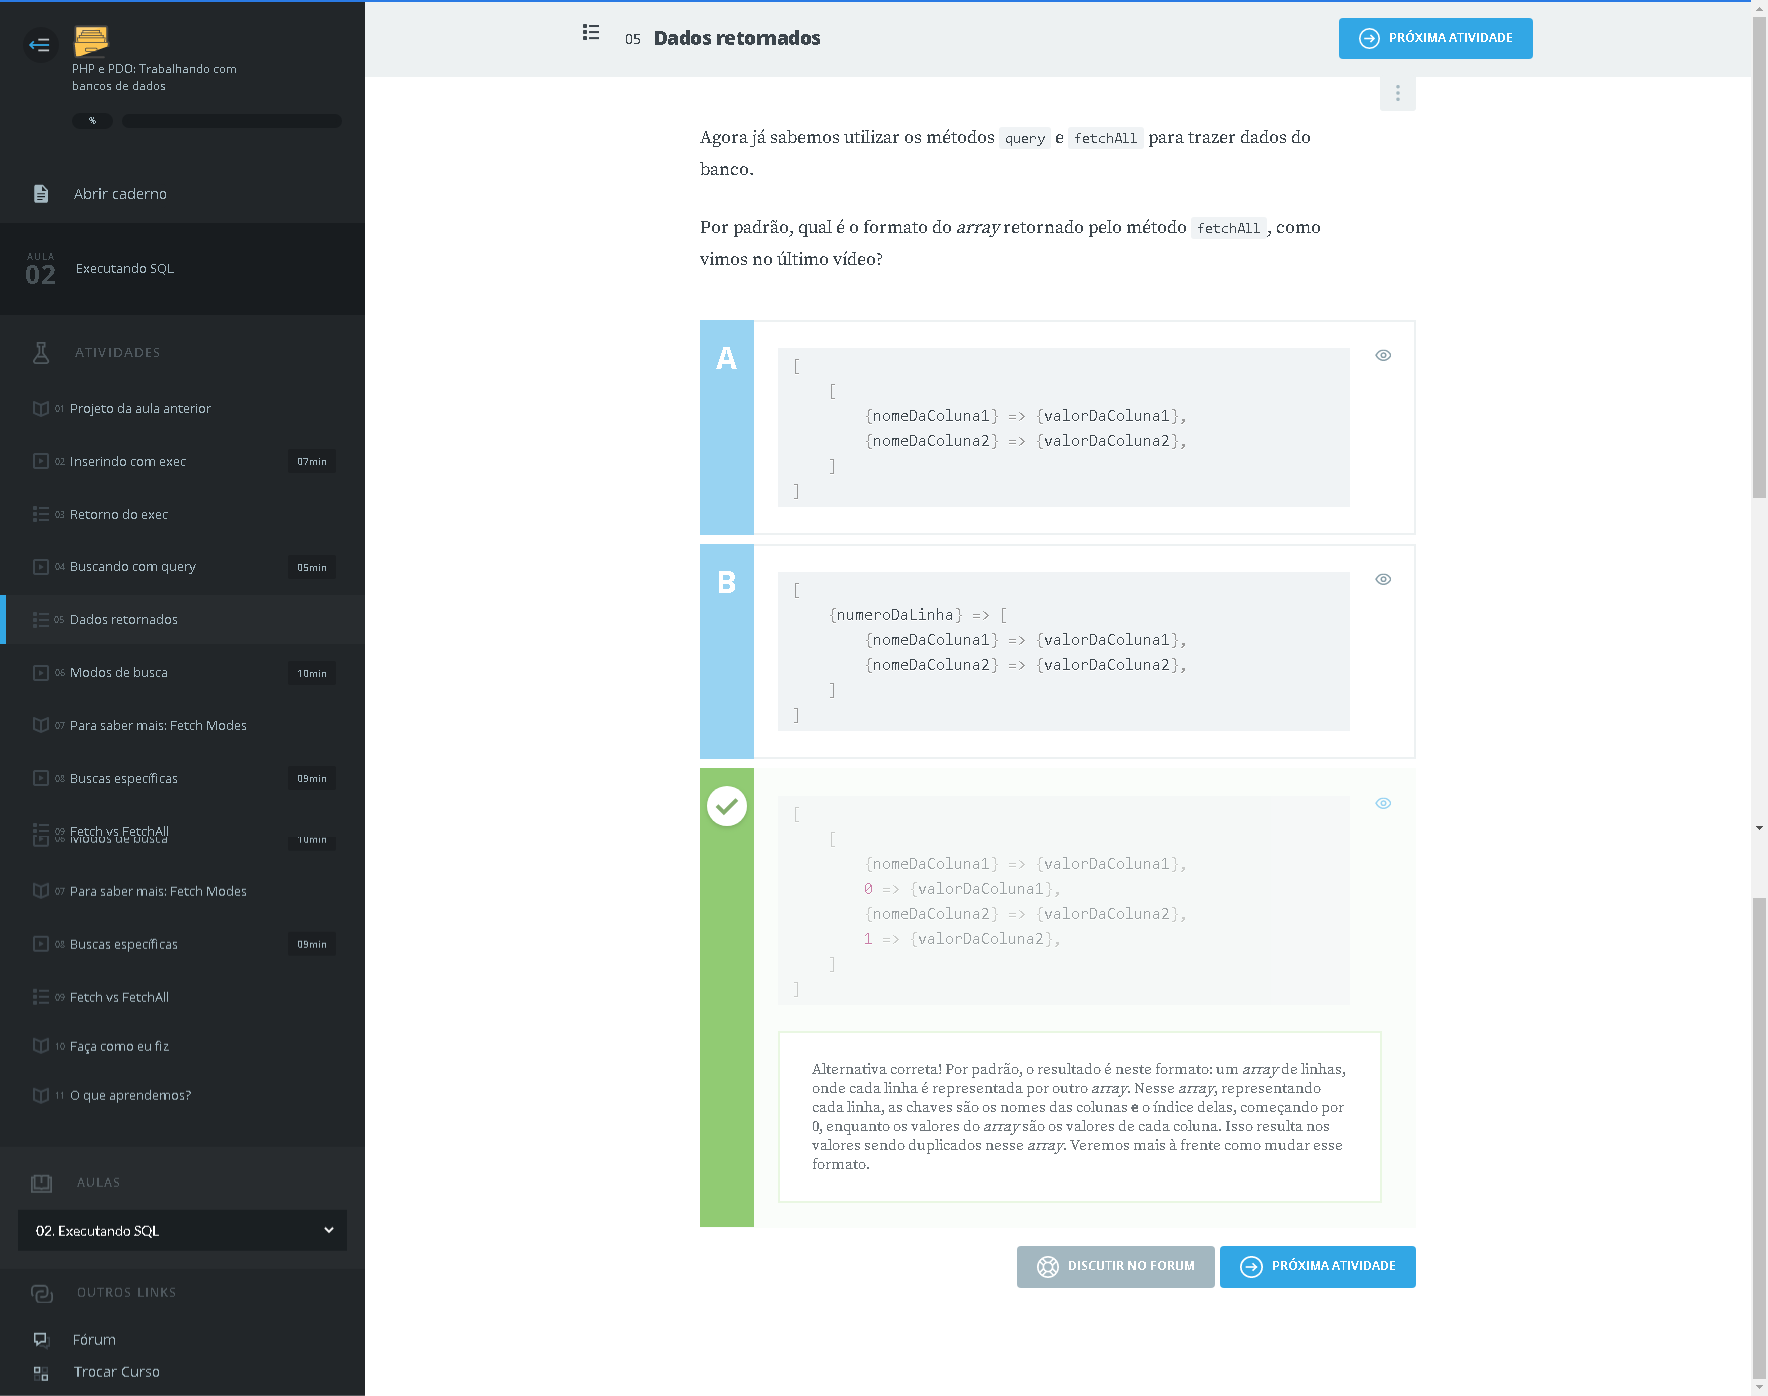Open the three-dot options menu
Viewport: 1768px width, 1396px height.
tap(1397, 93)
